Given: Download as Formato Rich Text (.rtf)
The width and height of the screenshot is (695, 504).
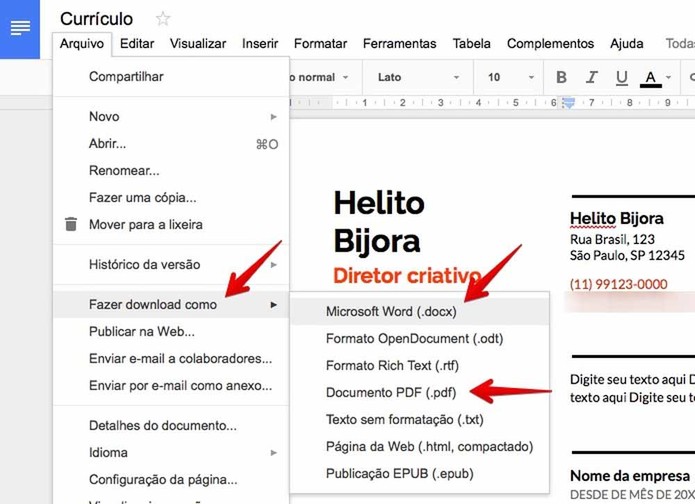Looking at the screenshot, I should pyautogui.click(x=419, y=366).
